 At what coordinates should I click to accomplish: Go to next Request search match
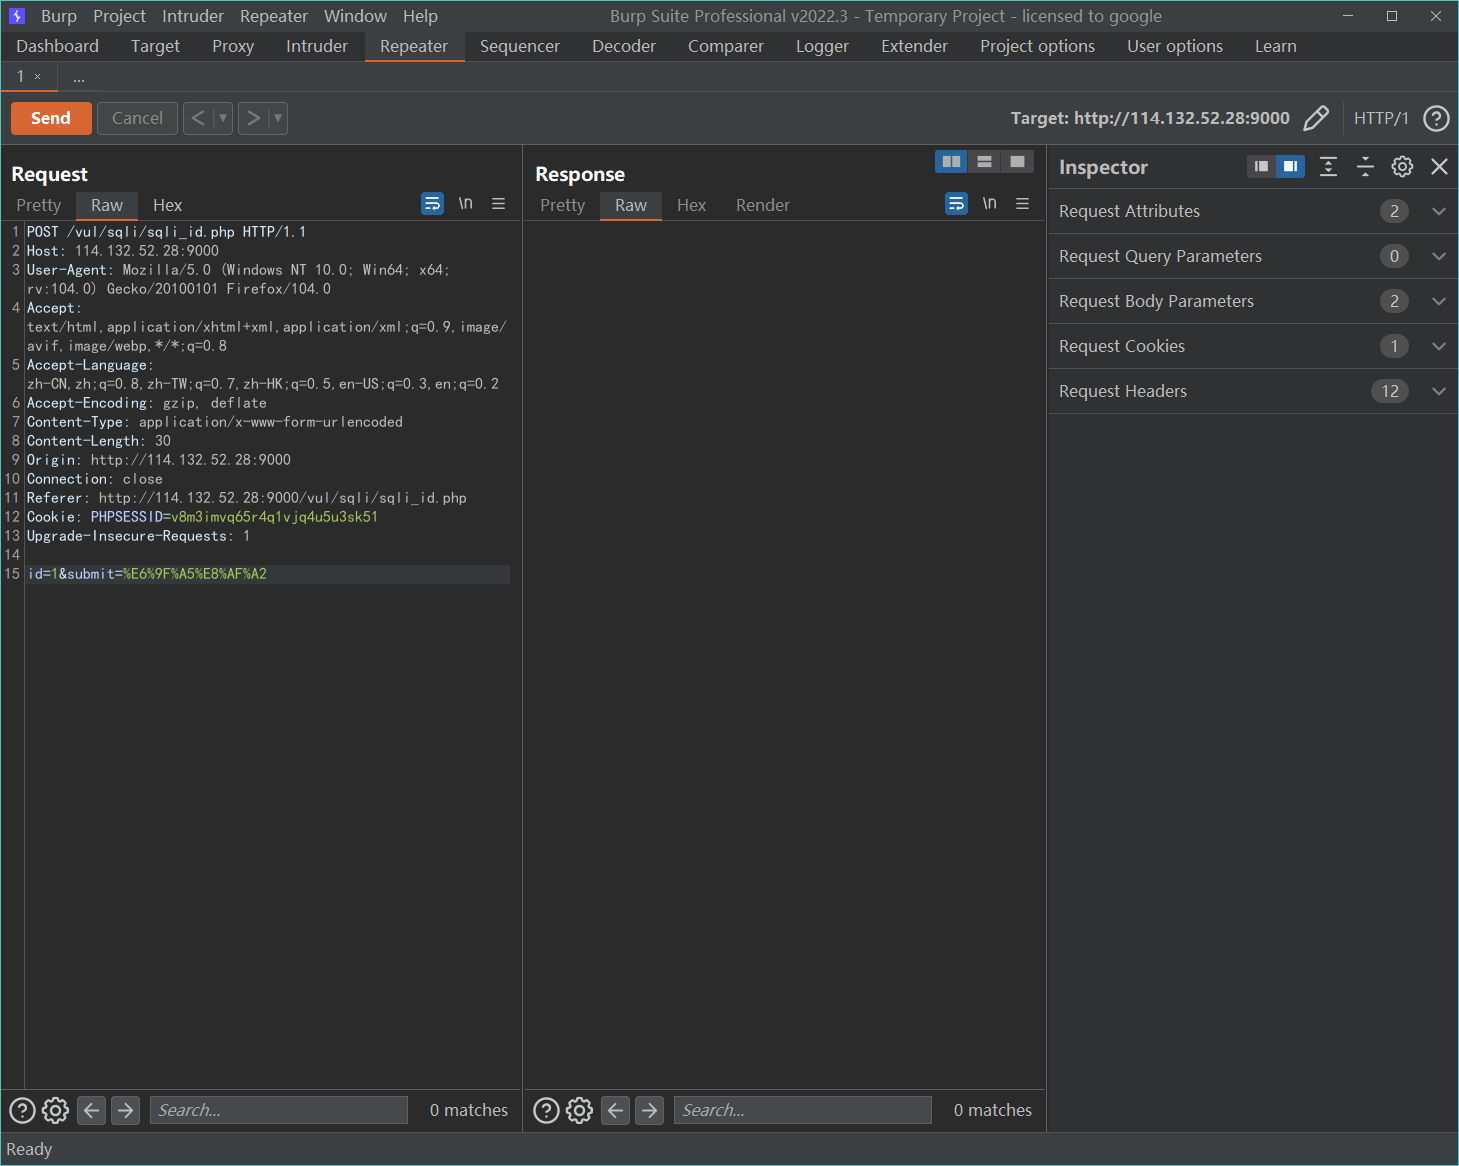point(125,1110)
